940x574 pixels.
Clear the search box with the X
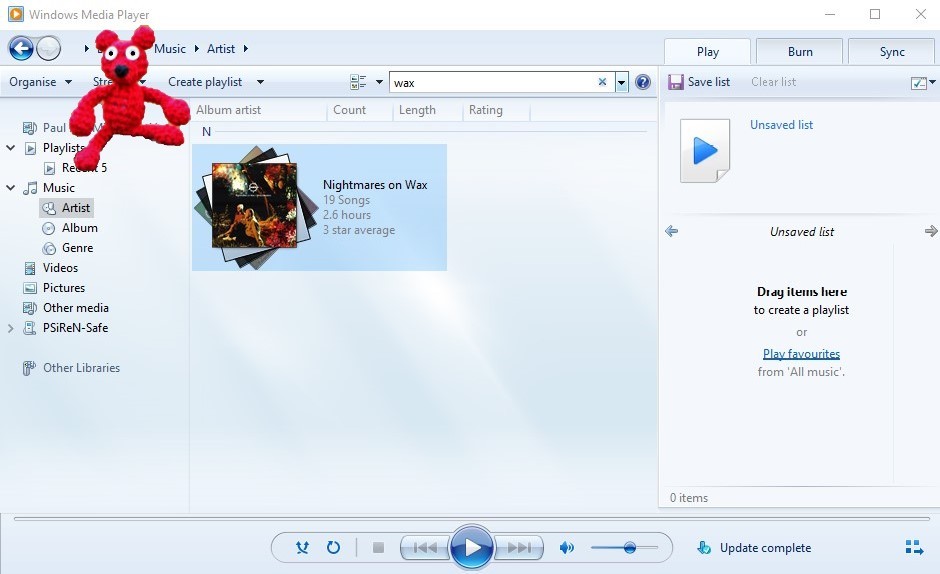(602, 82)
